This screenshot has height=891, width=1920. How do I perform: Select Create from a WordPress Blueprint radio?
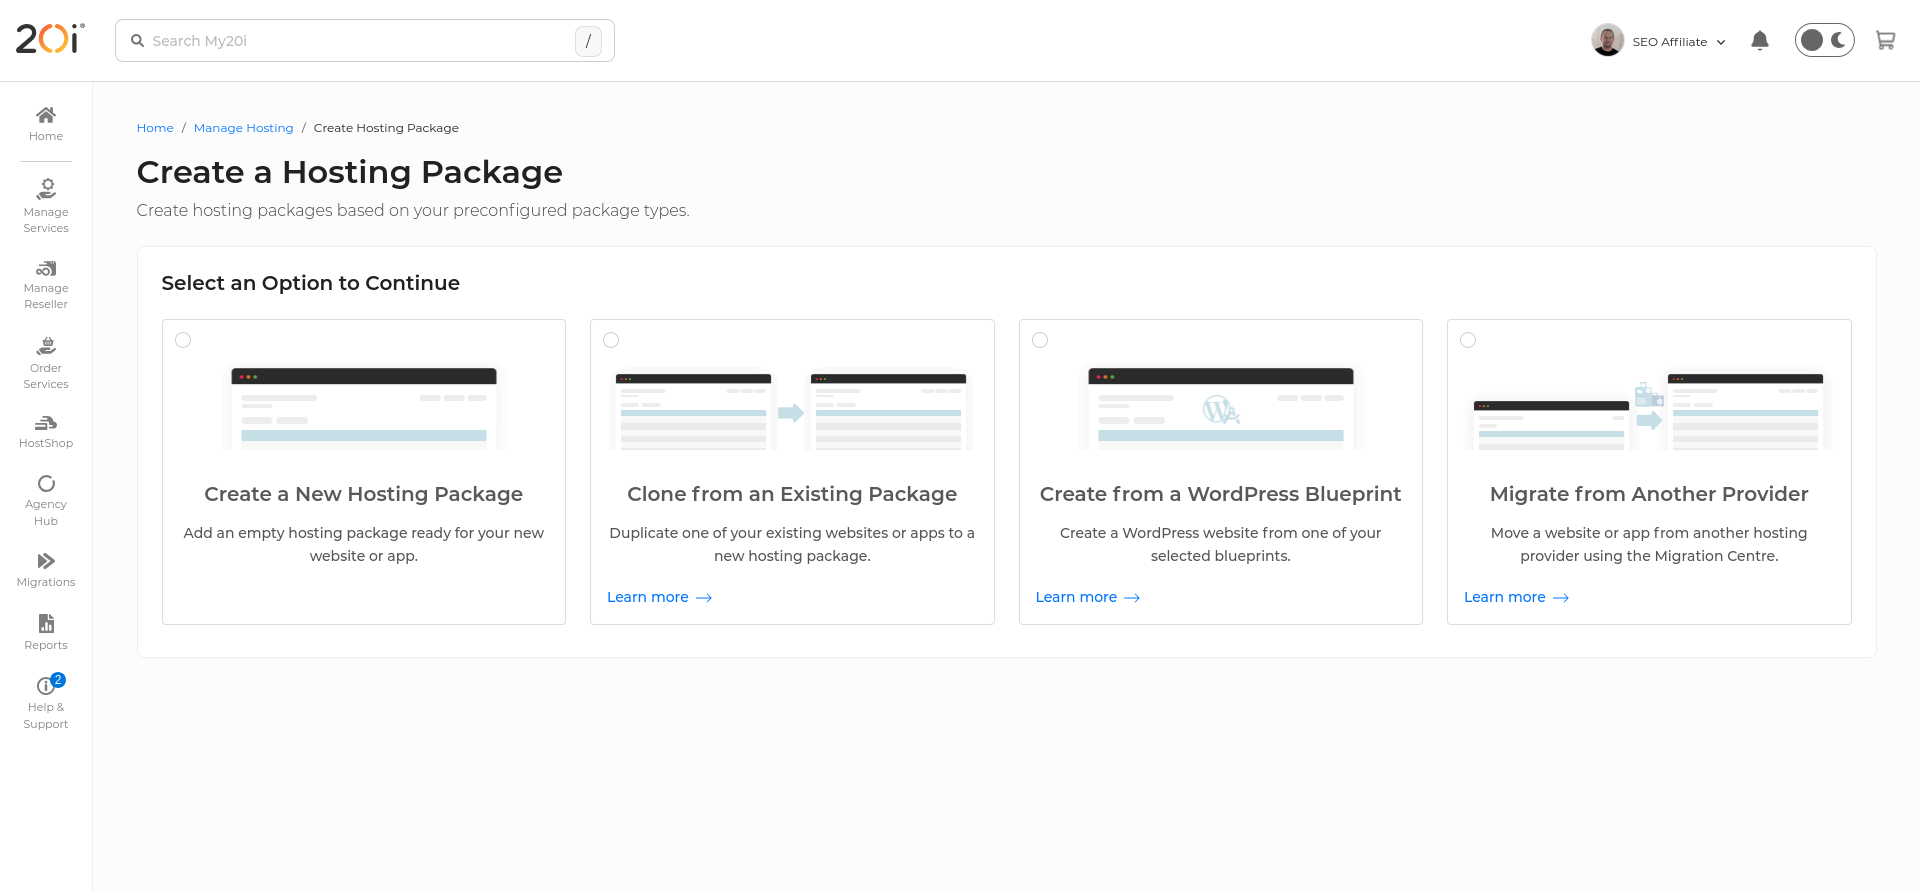1040,340
